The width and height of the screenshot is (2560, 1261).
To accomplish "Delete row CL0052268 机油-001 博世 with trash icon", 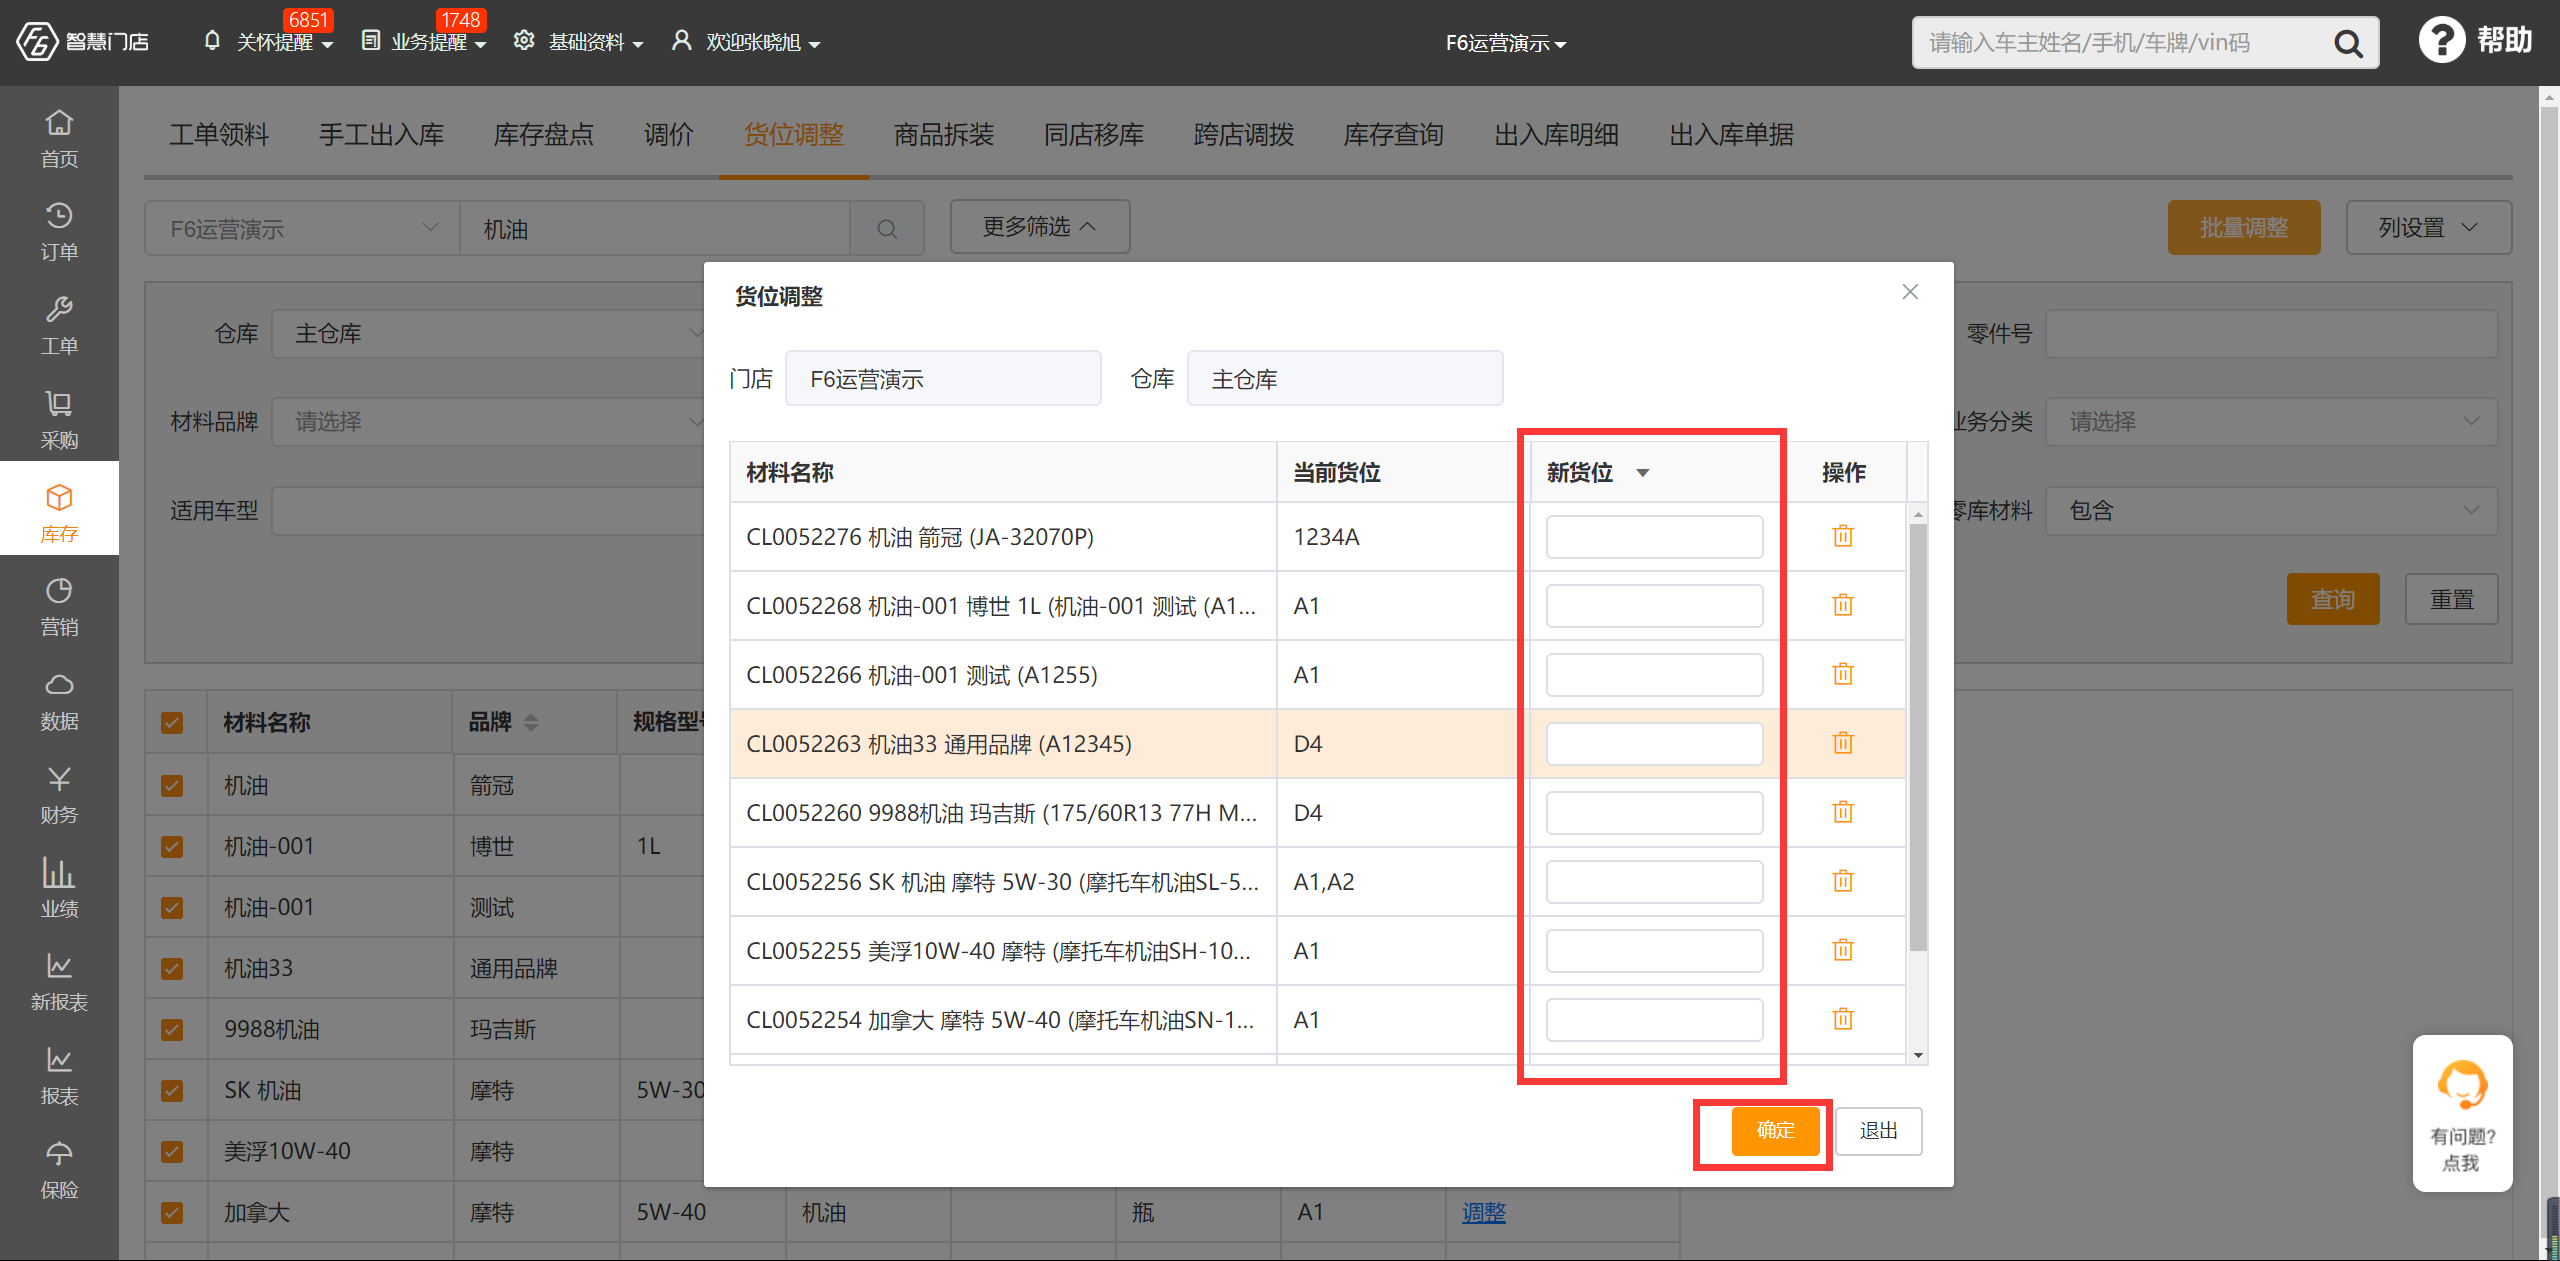I will (x=1843, y=605).
